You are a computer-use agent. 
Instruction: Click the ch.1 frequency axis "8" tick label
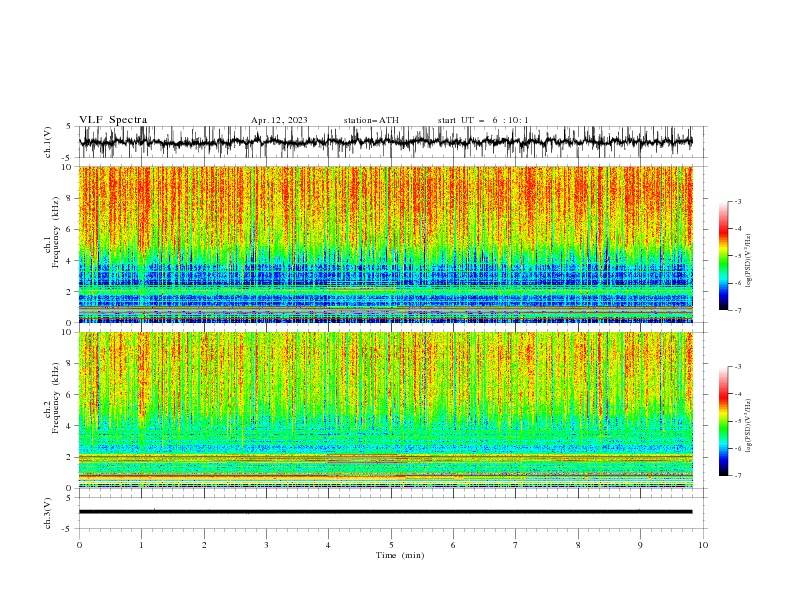70,198
